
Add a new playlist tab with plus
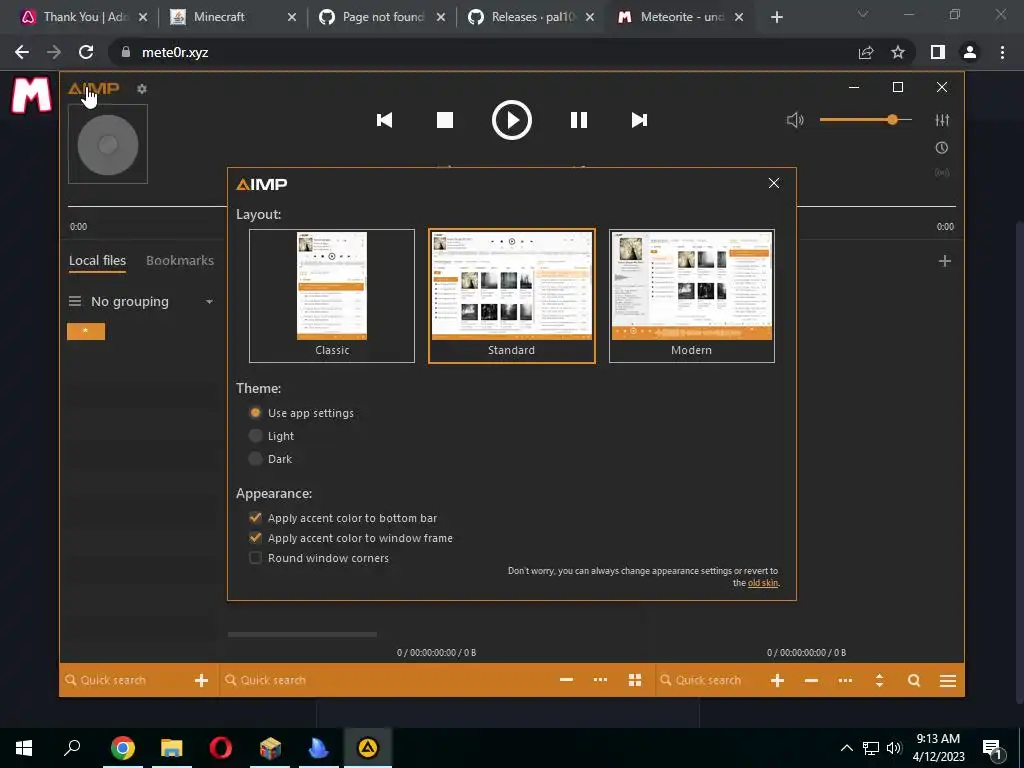(x=944, y=261)
